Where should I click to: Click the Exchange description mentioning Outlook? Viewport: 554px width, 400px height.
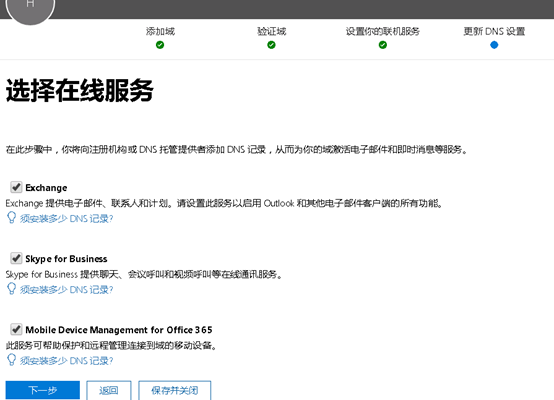[224, 203]
